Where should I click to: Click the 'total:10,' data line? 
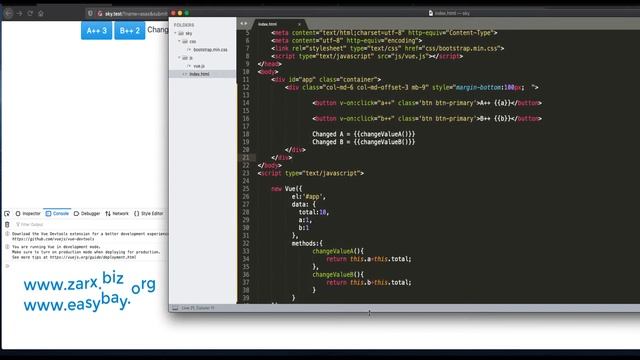313,212
